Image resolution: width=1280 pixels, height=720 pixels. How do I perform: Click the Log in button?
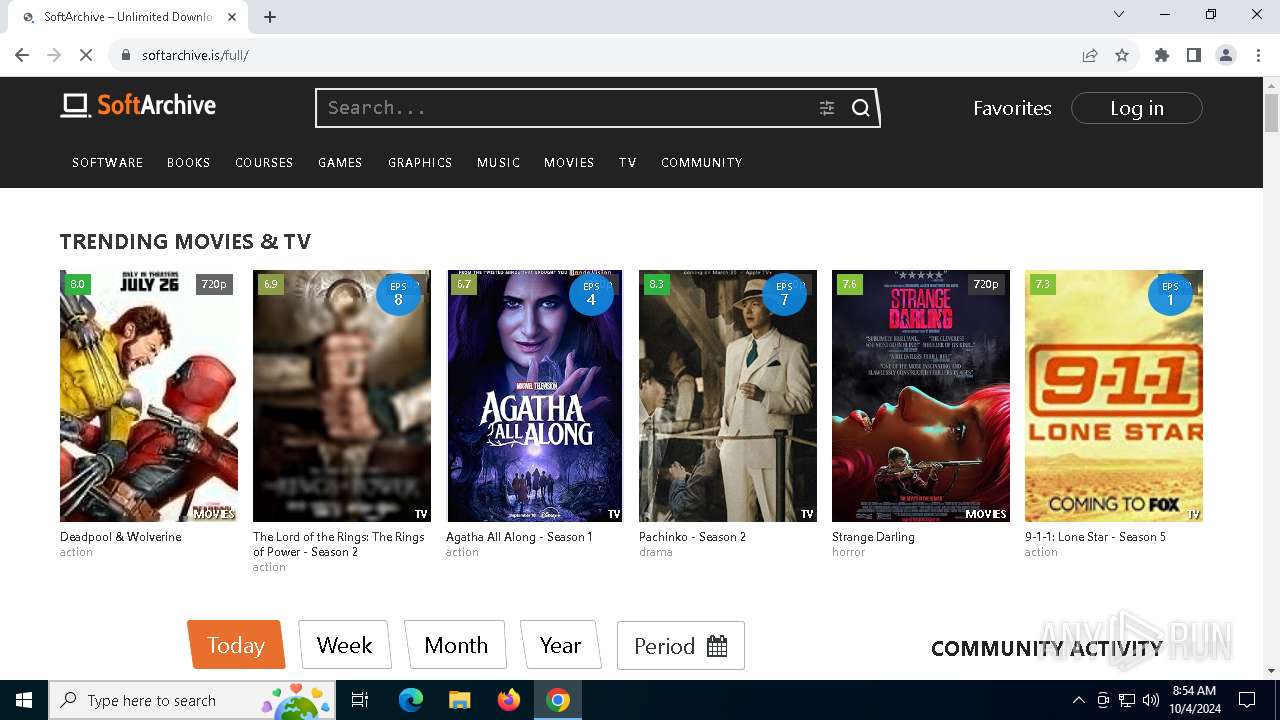1137,108
